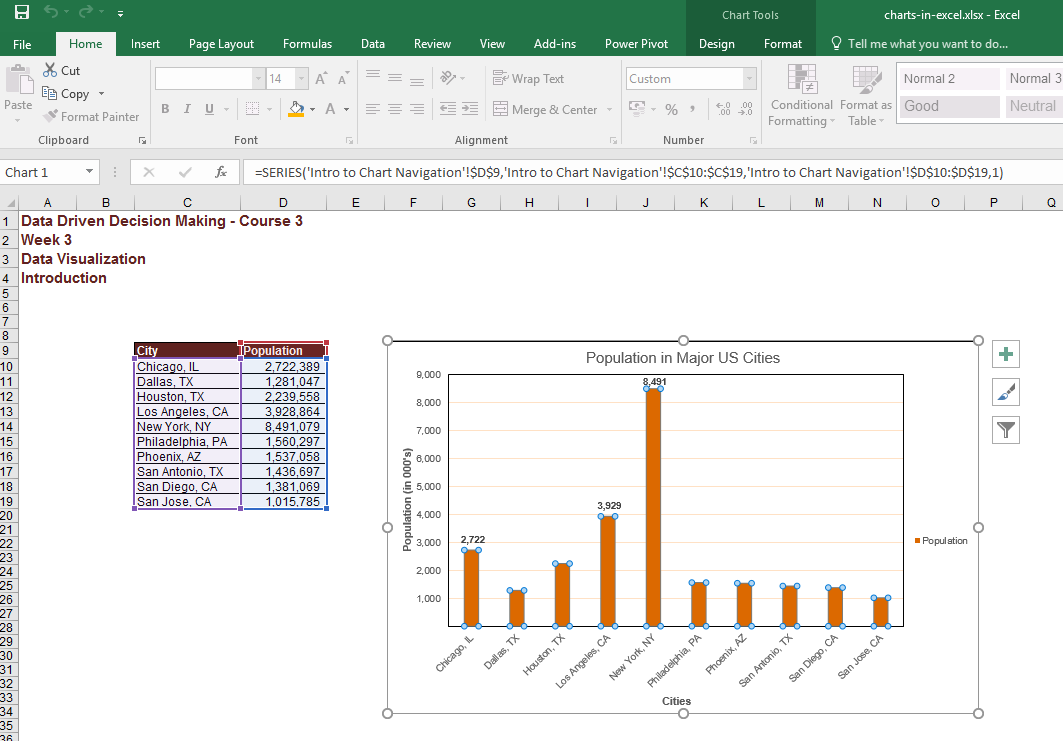The height and width of the screenshot is (741, 1063).
Task: Apply the Good cell style
Action: click(x=948, y=106)
